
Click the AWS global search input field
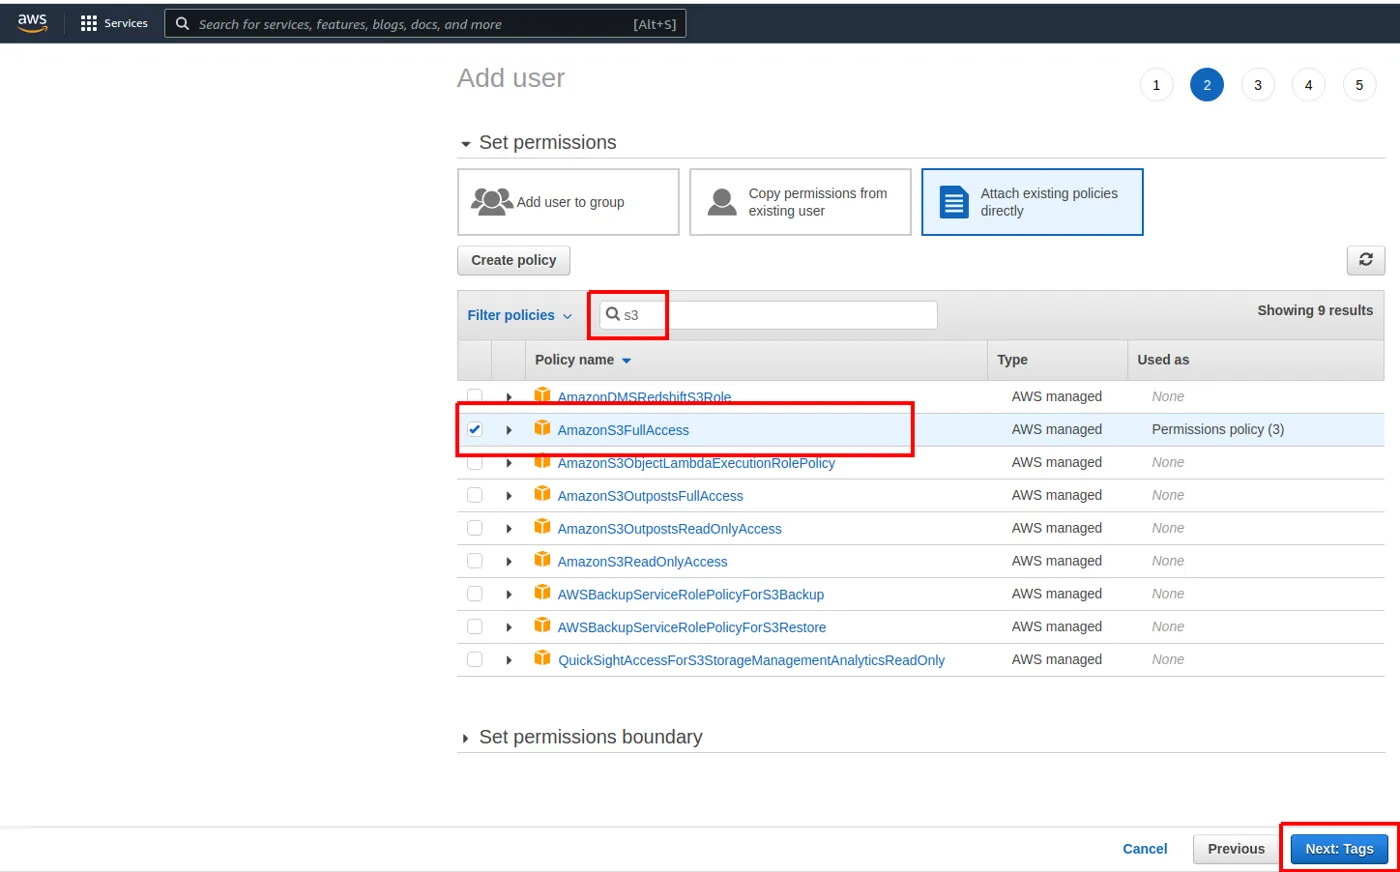[x=425, y=24]
